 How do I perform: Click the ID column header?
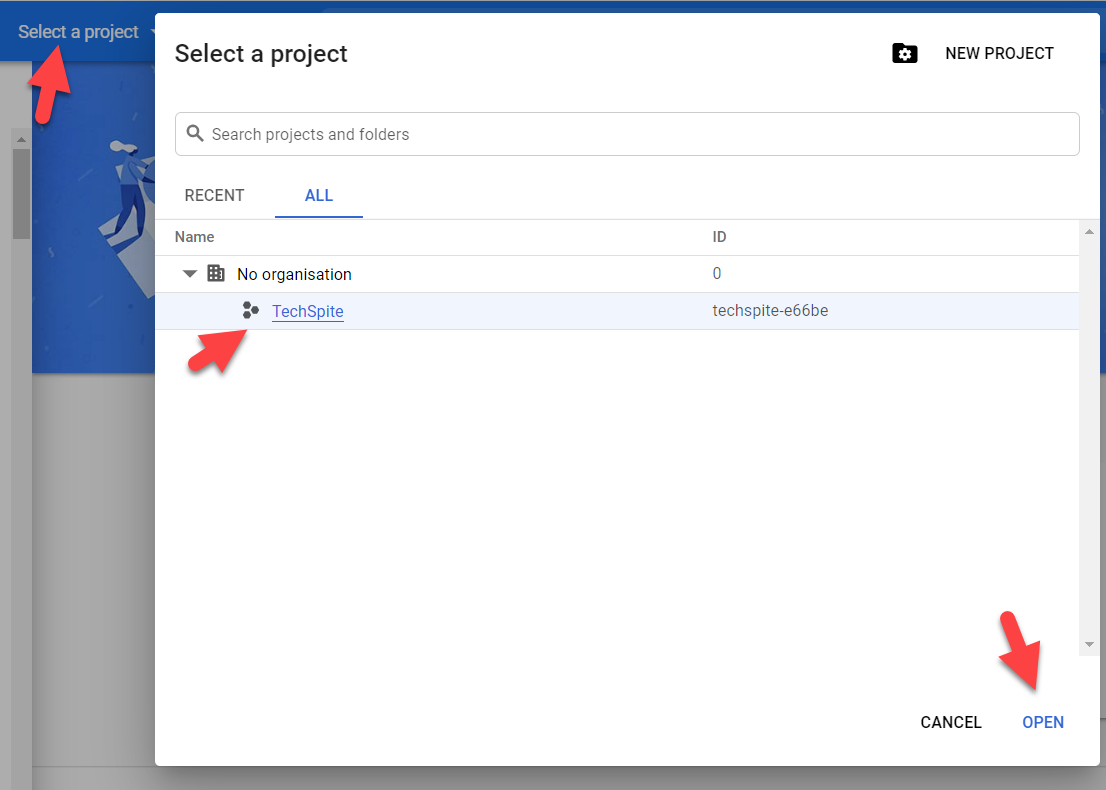(x=719, y=237)
